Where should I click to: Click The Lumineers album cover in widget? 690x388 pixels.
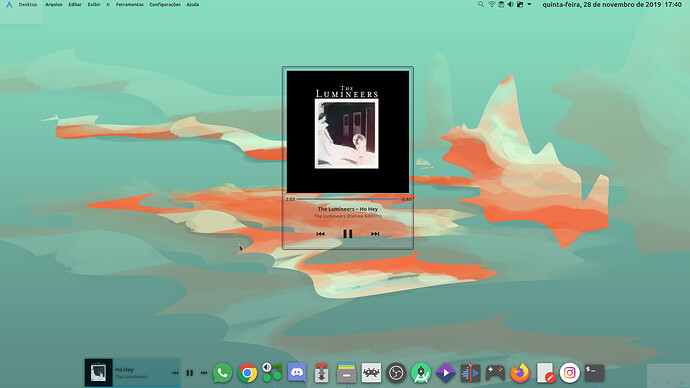point(348,132)
